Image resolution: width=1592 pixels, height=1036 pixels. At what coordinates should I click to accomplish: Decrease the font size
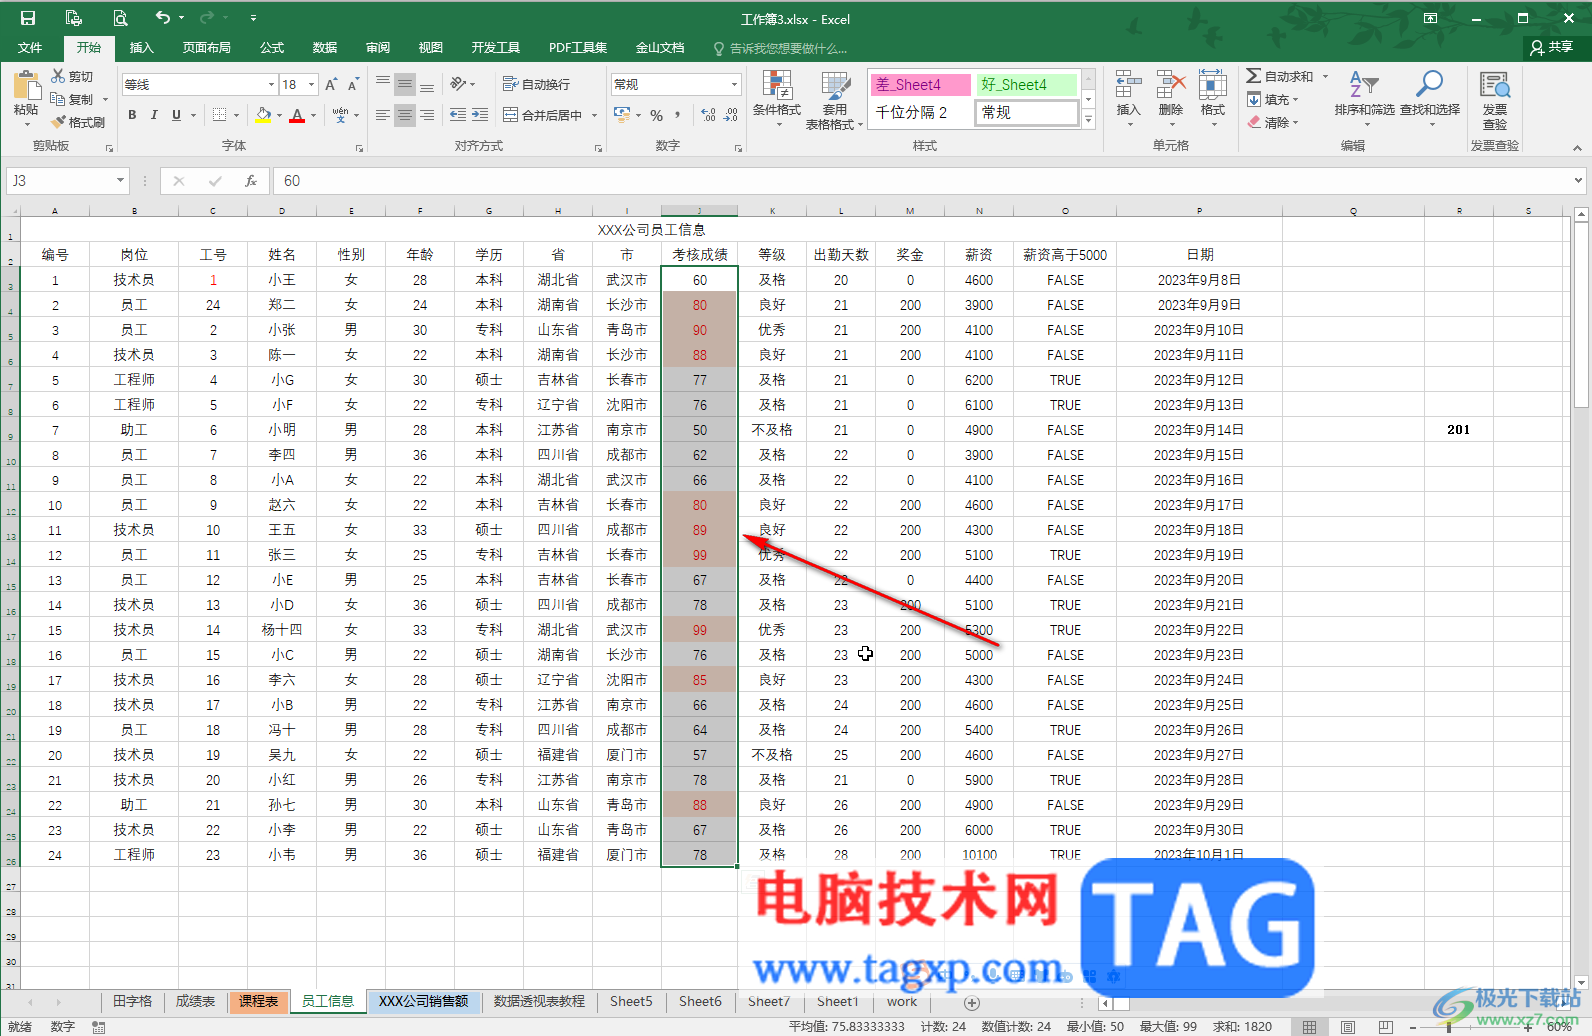point(353,85)
